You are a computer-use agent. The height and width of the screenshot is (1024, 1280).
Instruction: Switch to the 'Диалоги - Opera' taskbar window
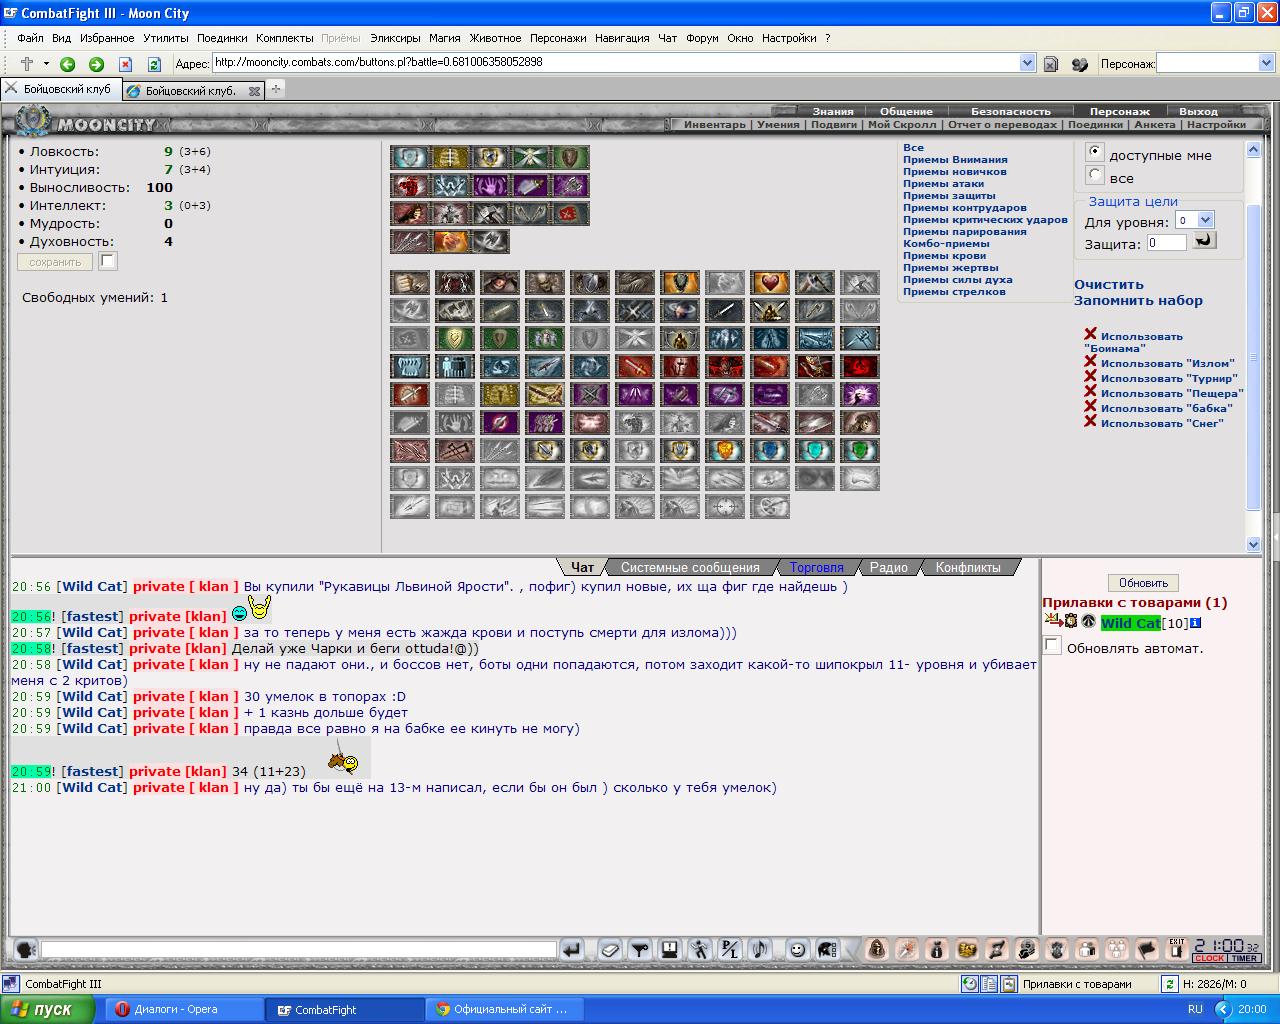click(x=185, y=1009)
